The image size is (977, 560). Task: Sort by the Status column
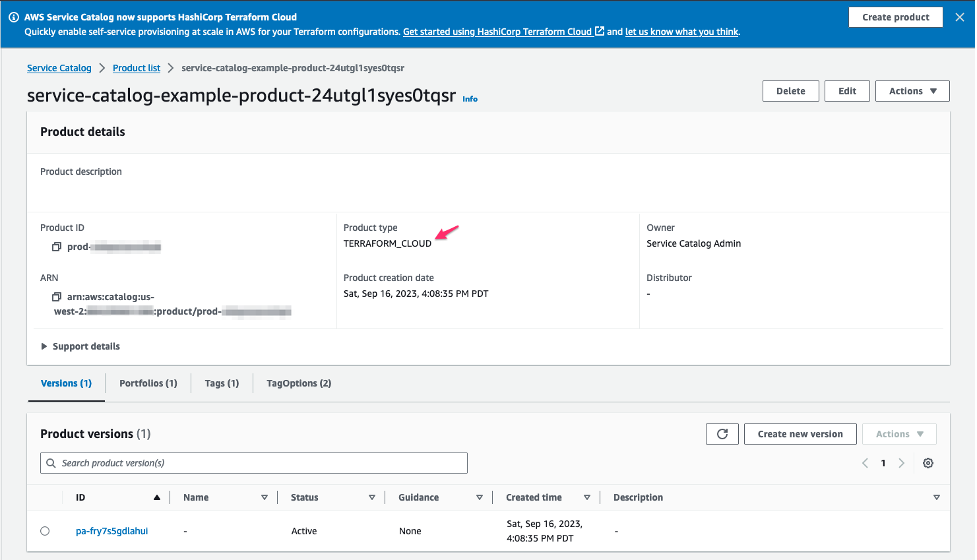point(371,497)
